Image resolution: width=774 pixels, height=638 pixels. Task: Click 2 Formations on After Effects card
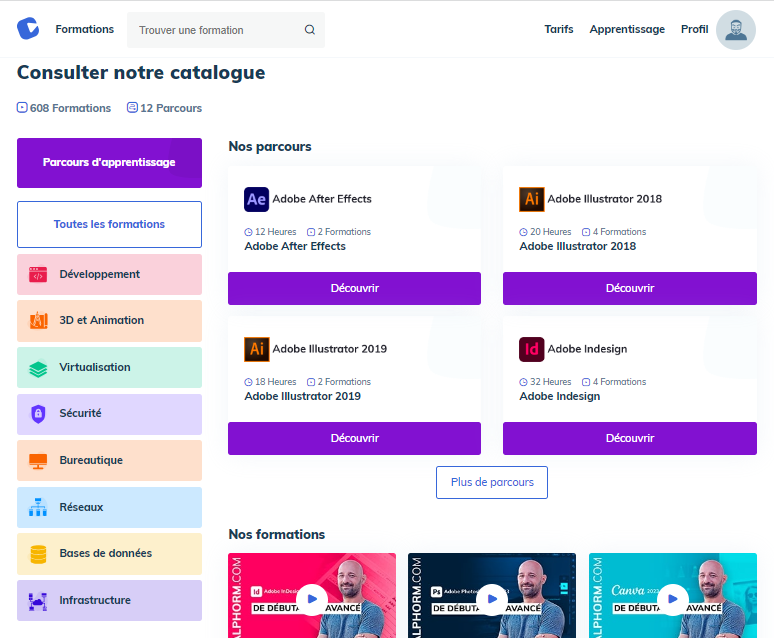tap(344, 232)
